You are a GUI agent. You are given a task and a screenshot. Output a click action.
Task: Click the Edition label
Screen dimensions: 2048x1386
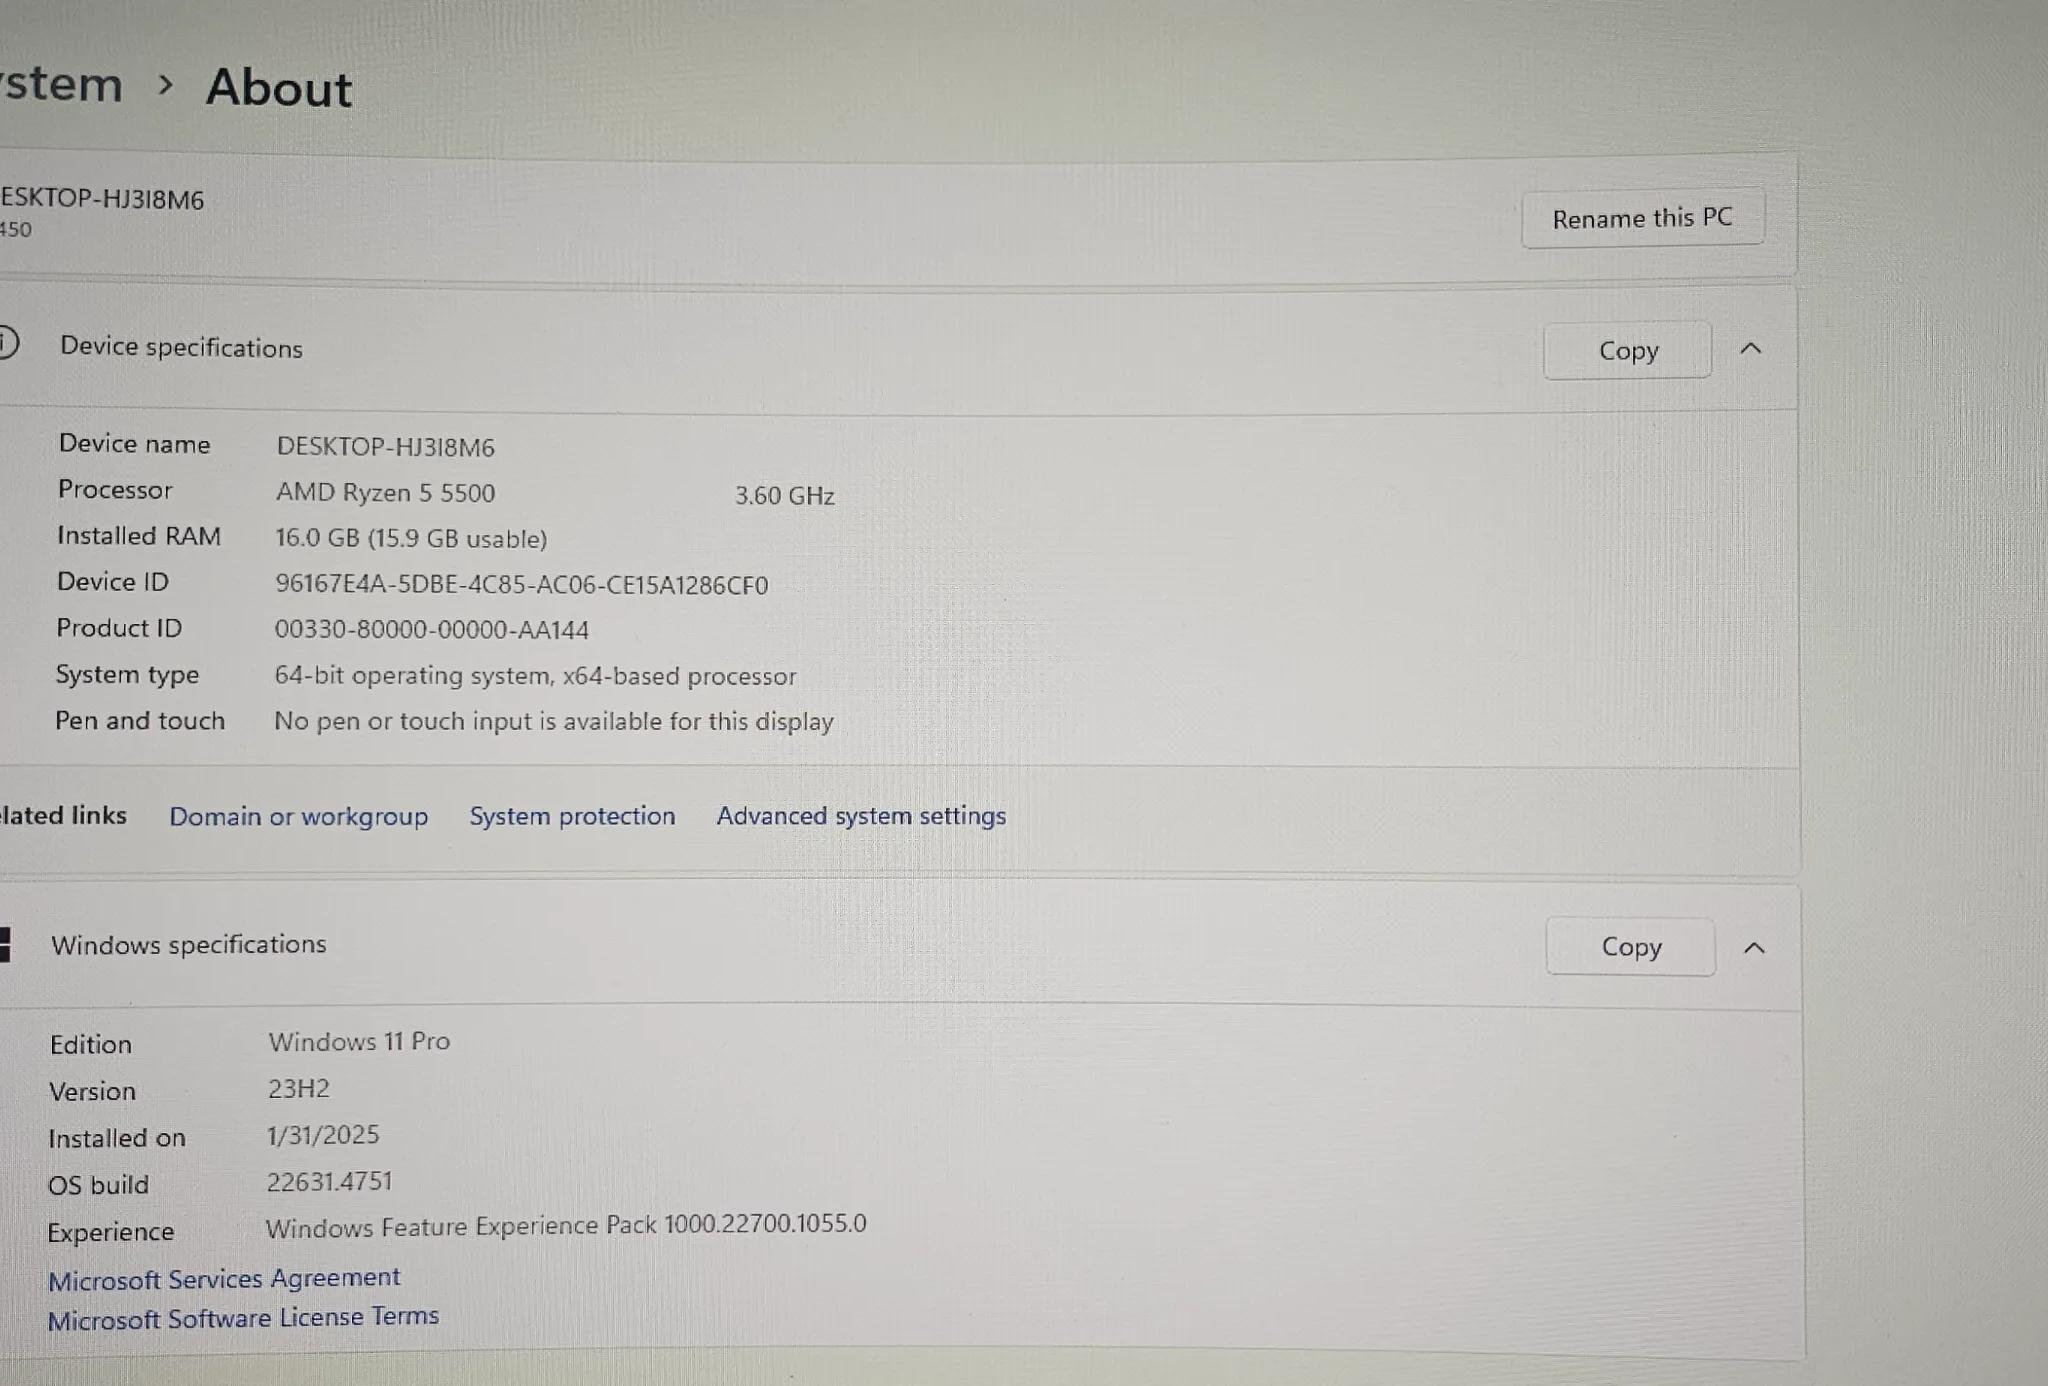(x=91, y=1044)
